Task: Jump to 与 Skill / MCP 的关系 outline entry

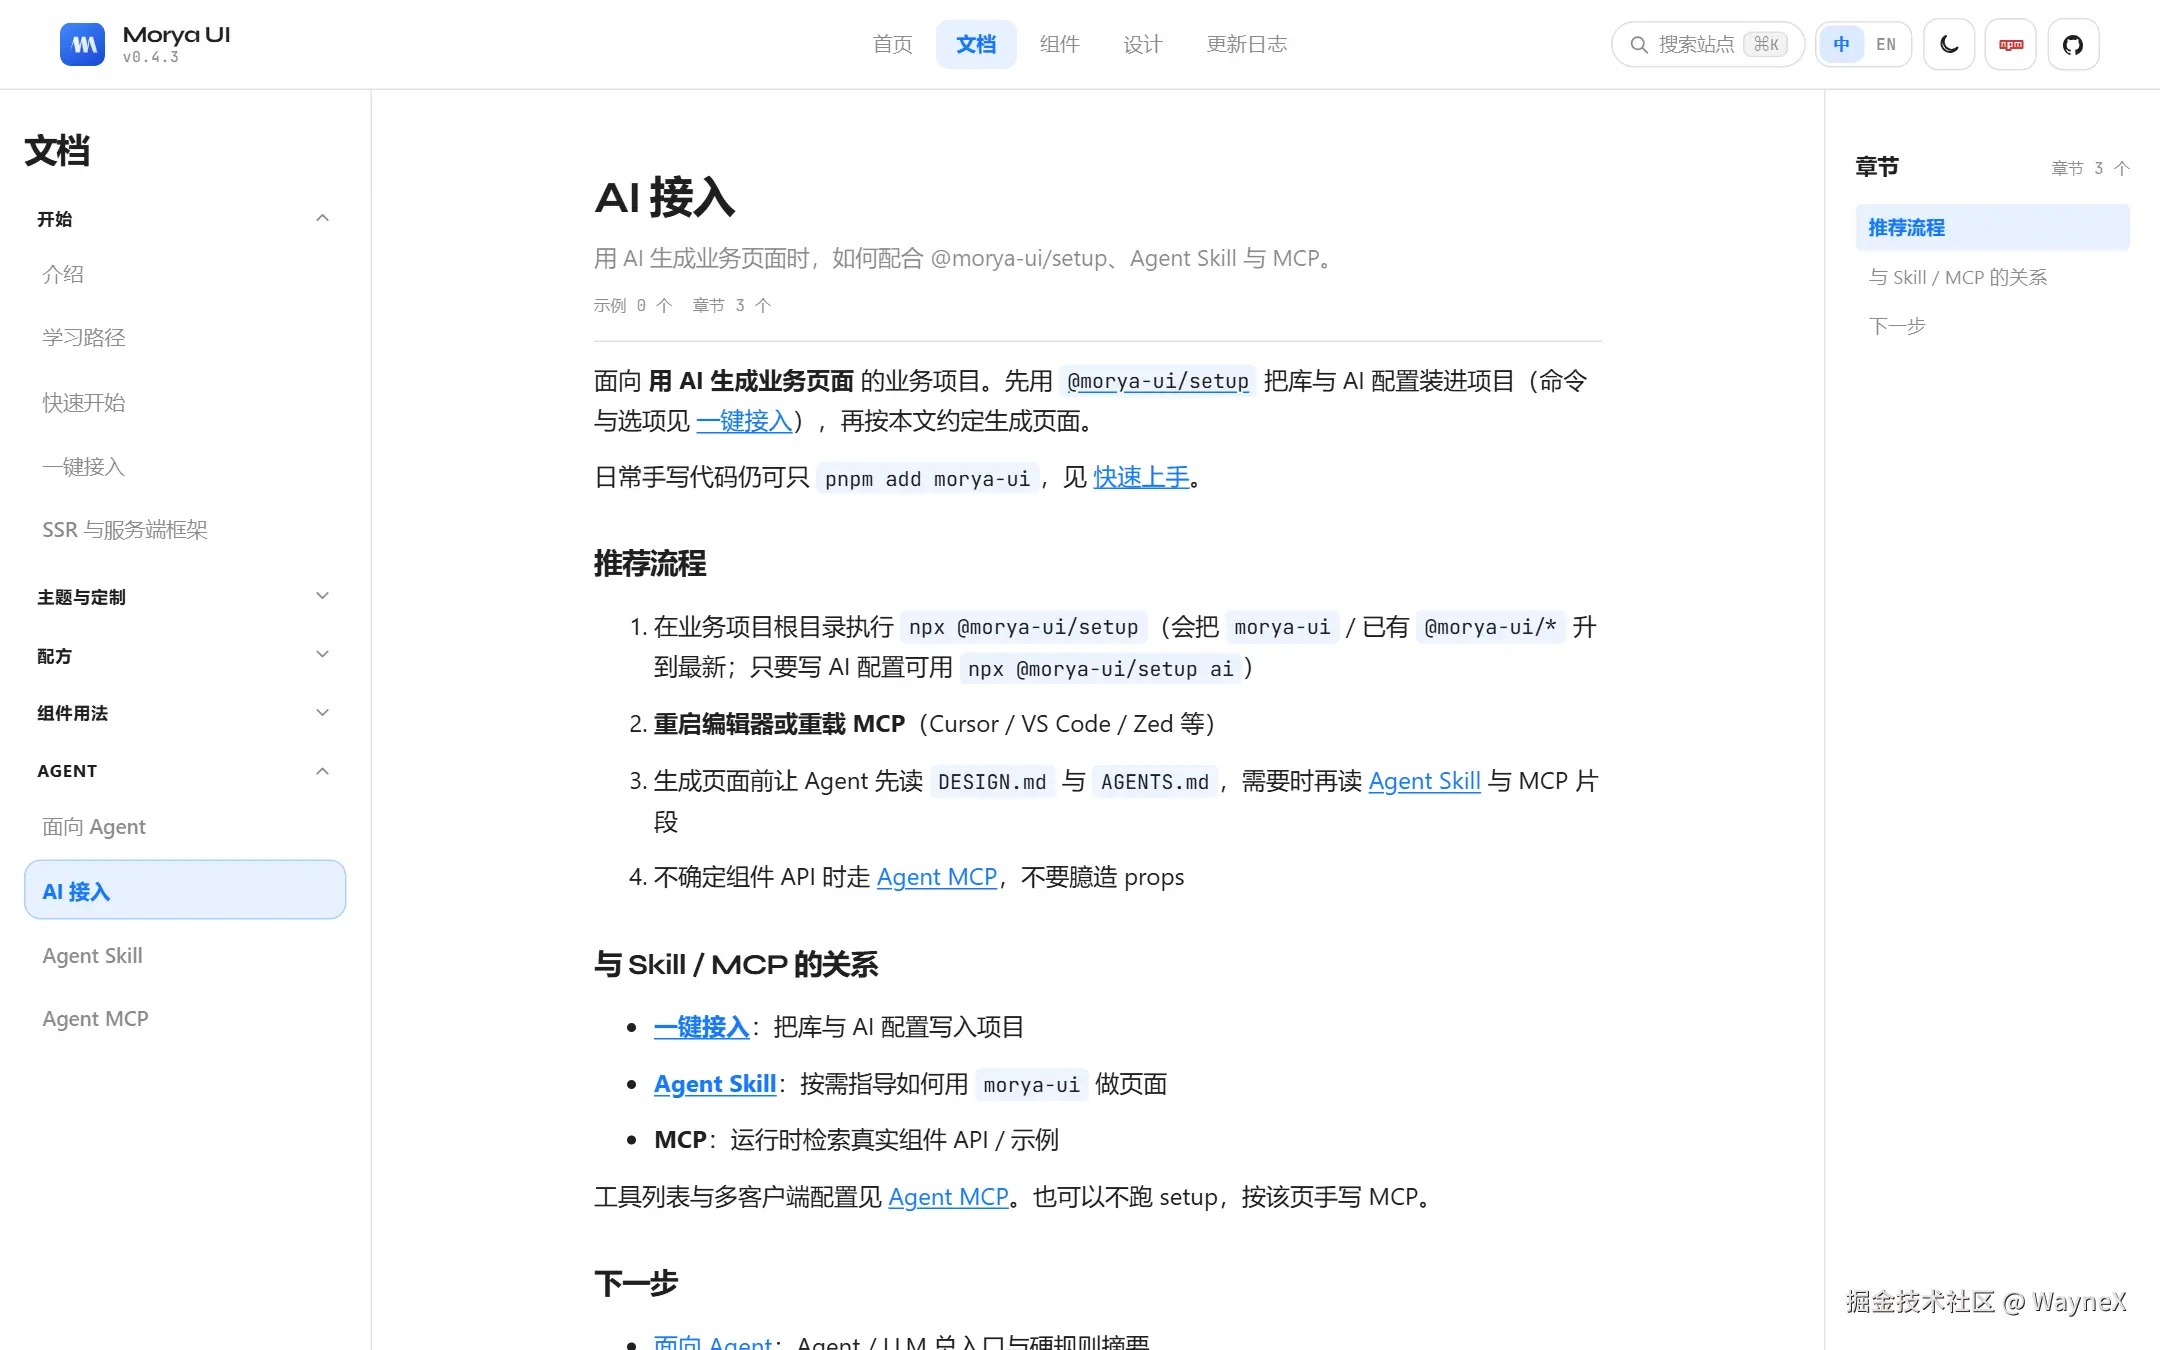Action: (1957, 277)
